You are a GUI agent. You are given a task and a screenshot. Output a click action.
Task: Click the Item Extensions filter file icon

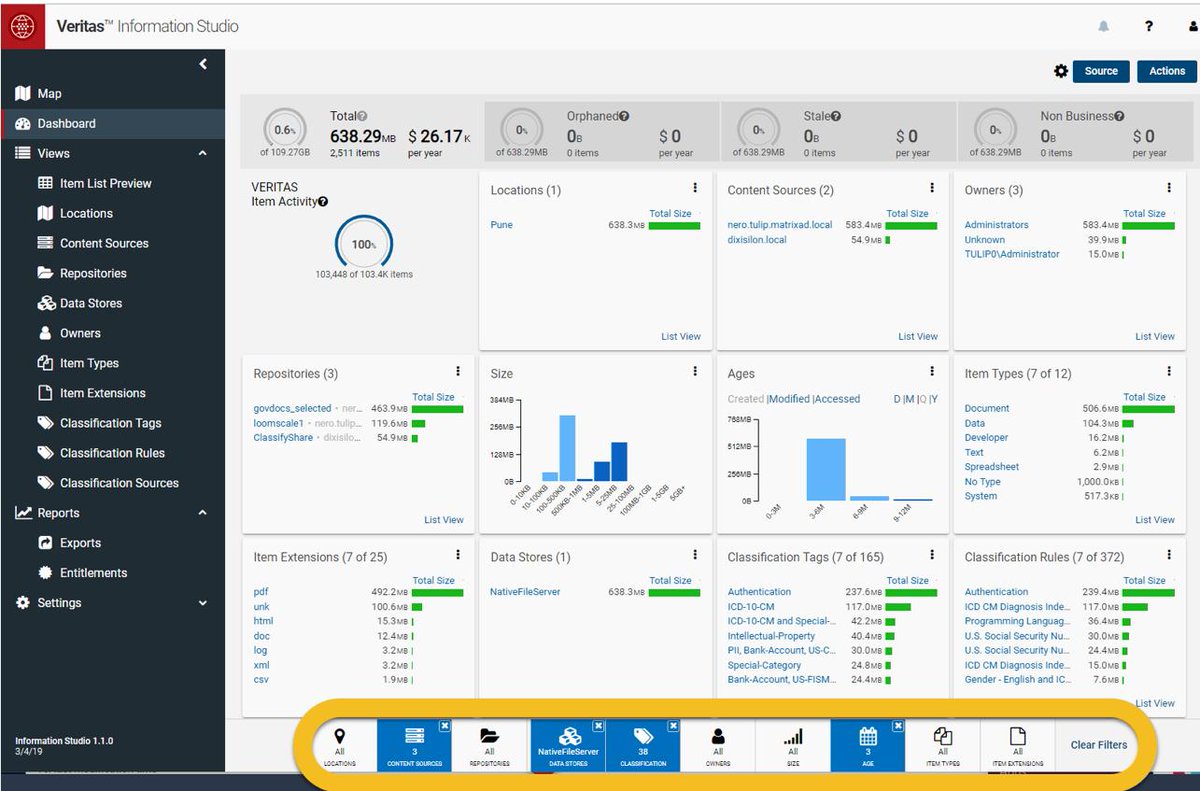(x=1018, y=737)
